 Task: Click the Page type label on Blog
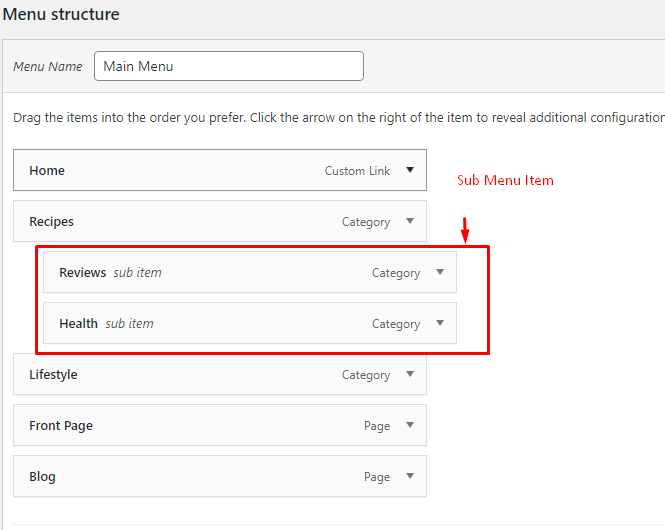[377, 477]
